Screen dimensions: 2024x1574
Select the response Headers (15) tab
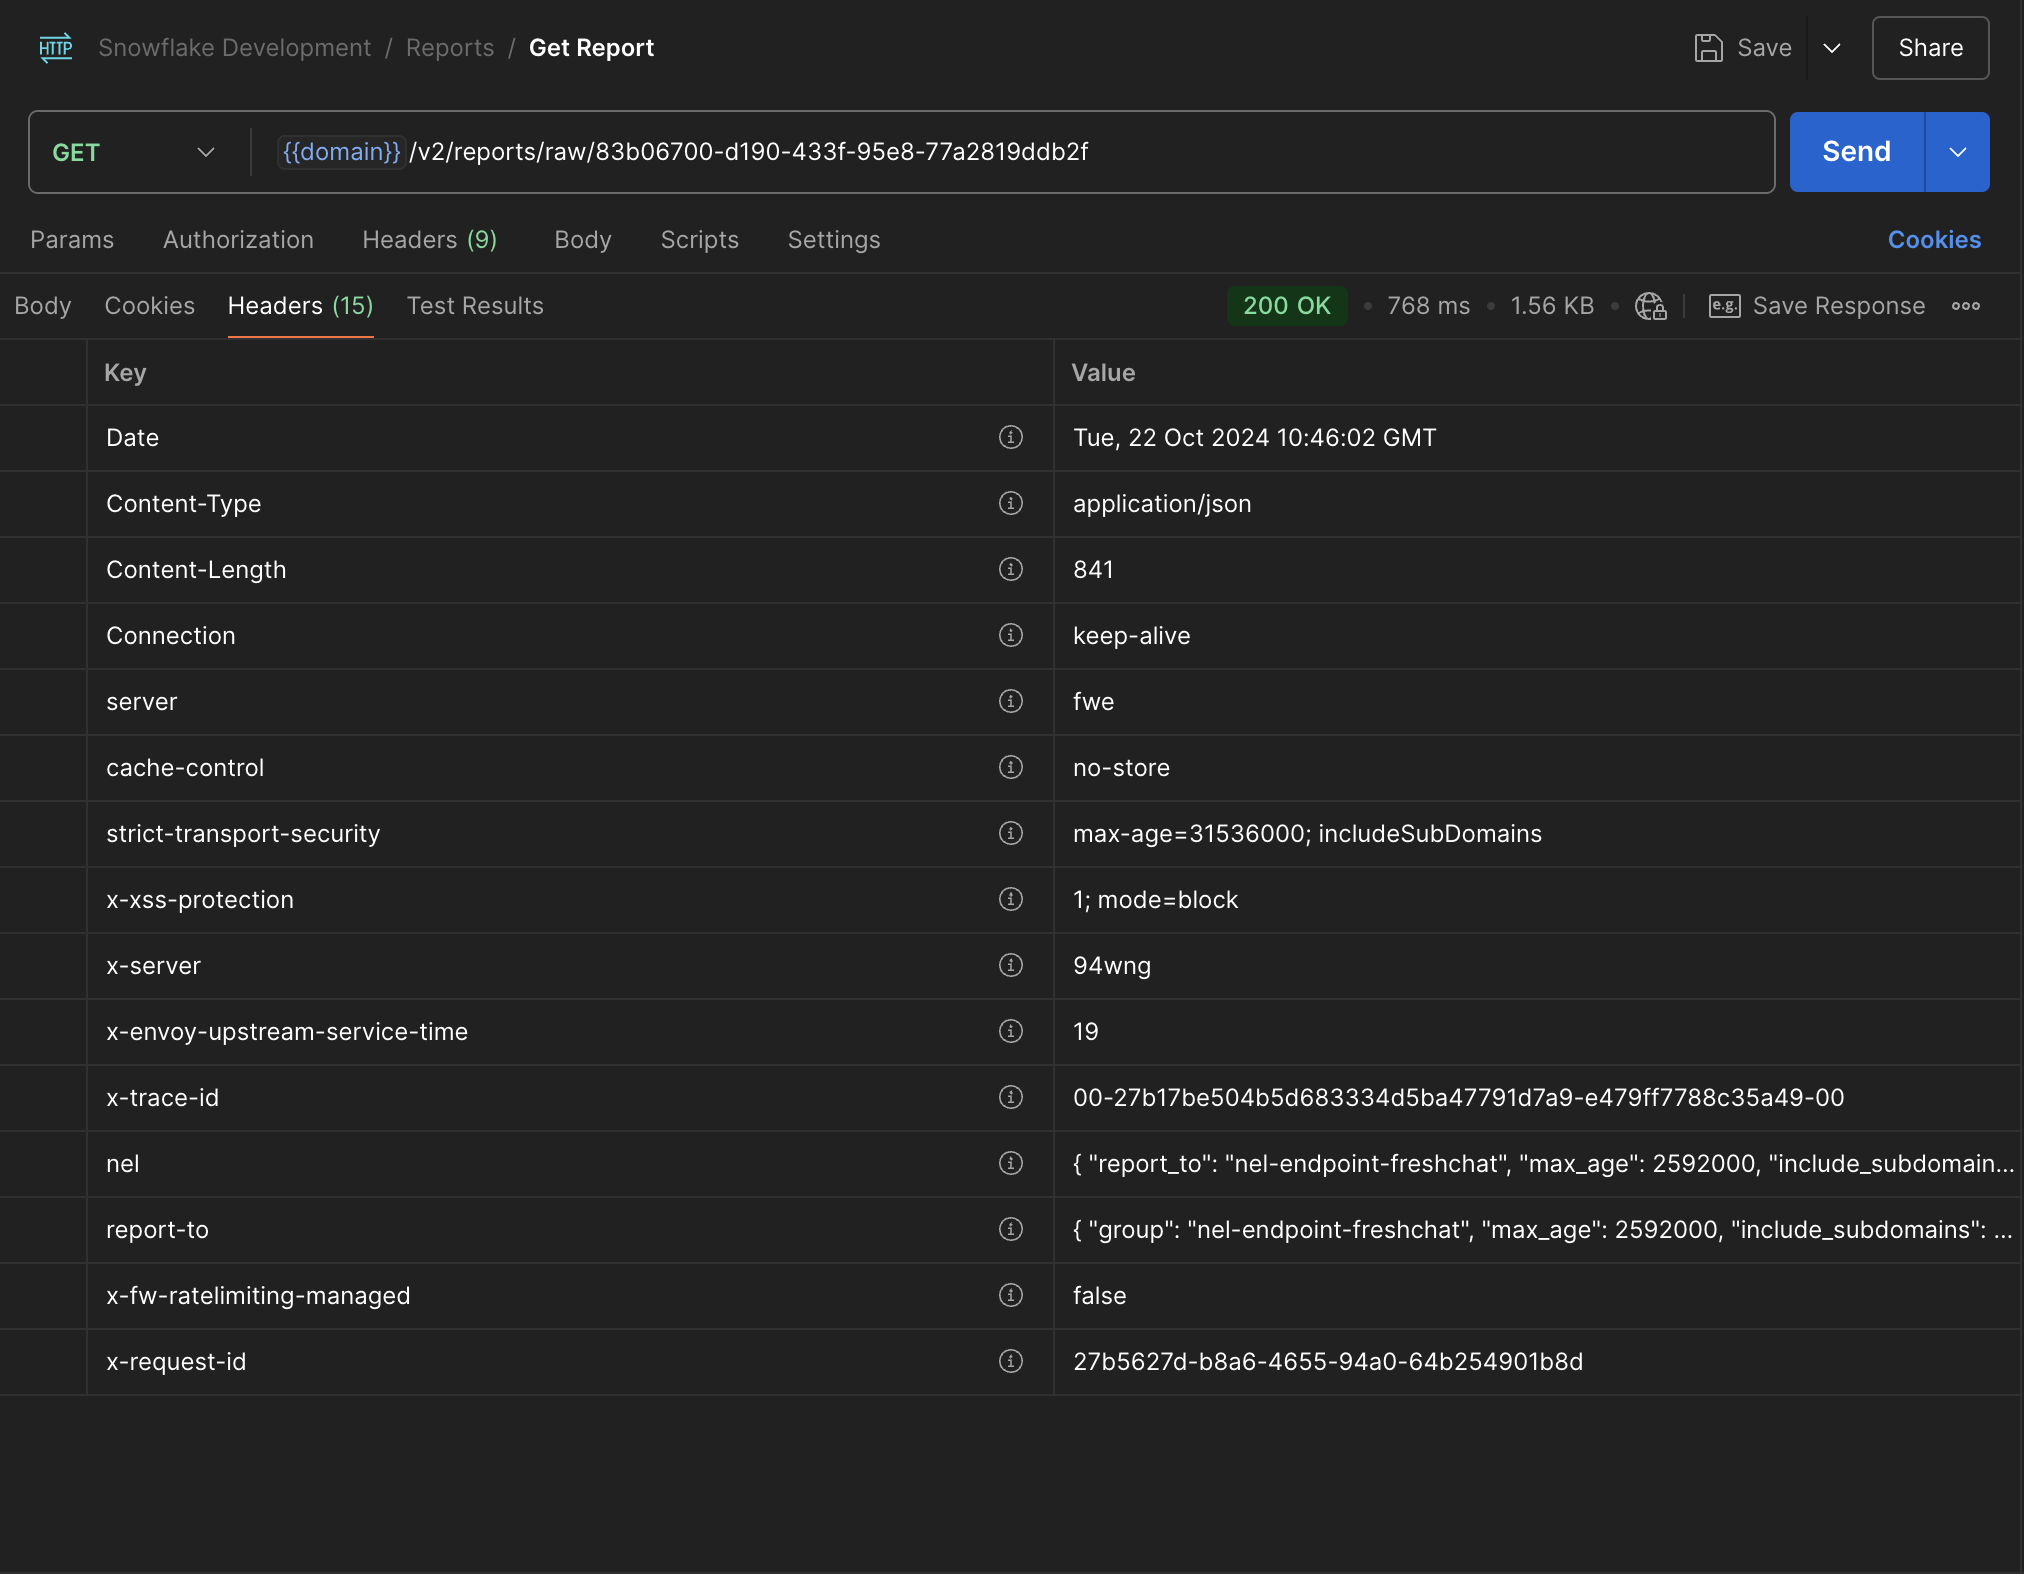[301, 306]
